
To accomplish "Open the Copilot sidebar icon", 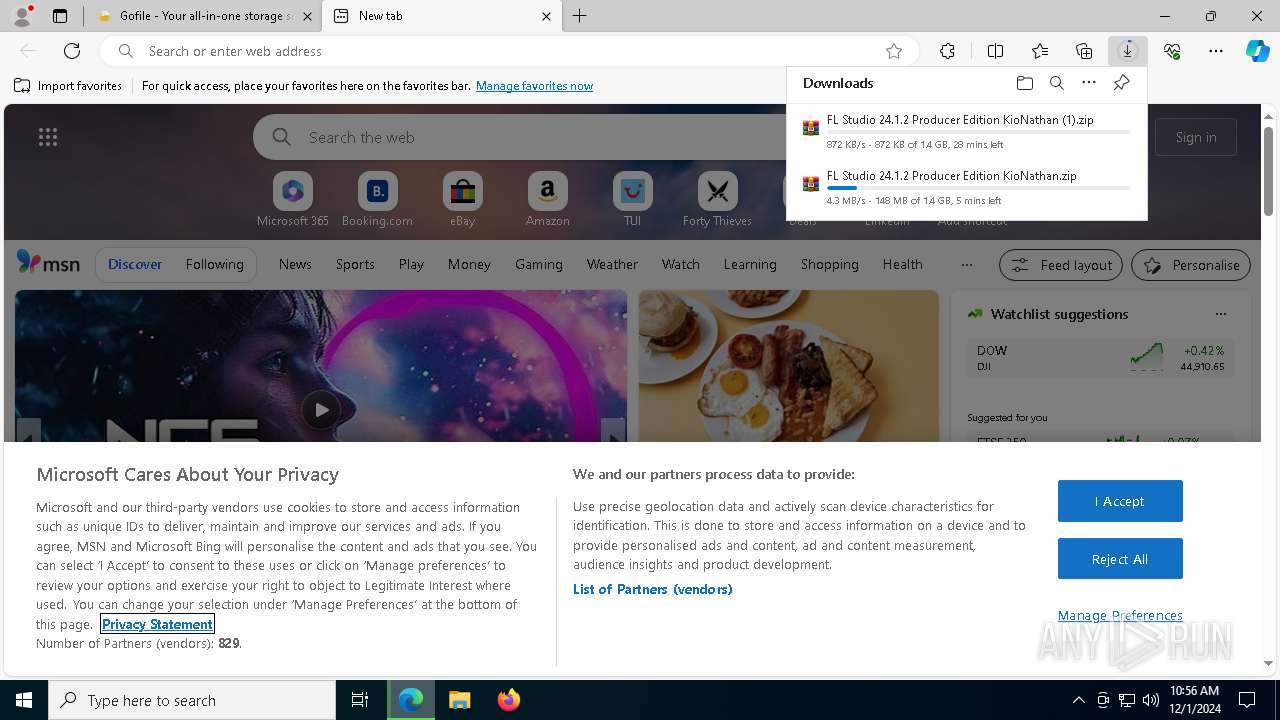I will 1257,51.
